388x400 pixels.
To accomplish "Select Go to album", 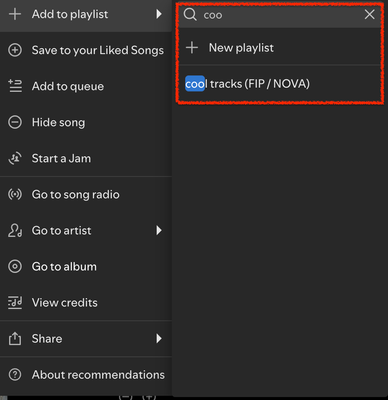I will point(86,266).
